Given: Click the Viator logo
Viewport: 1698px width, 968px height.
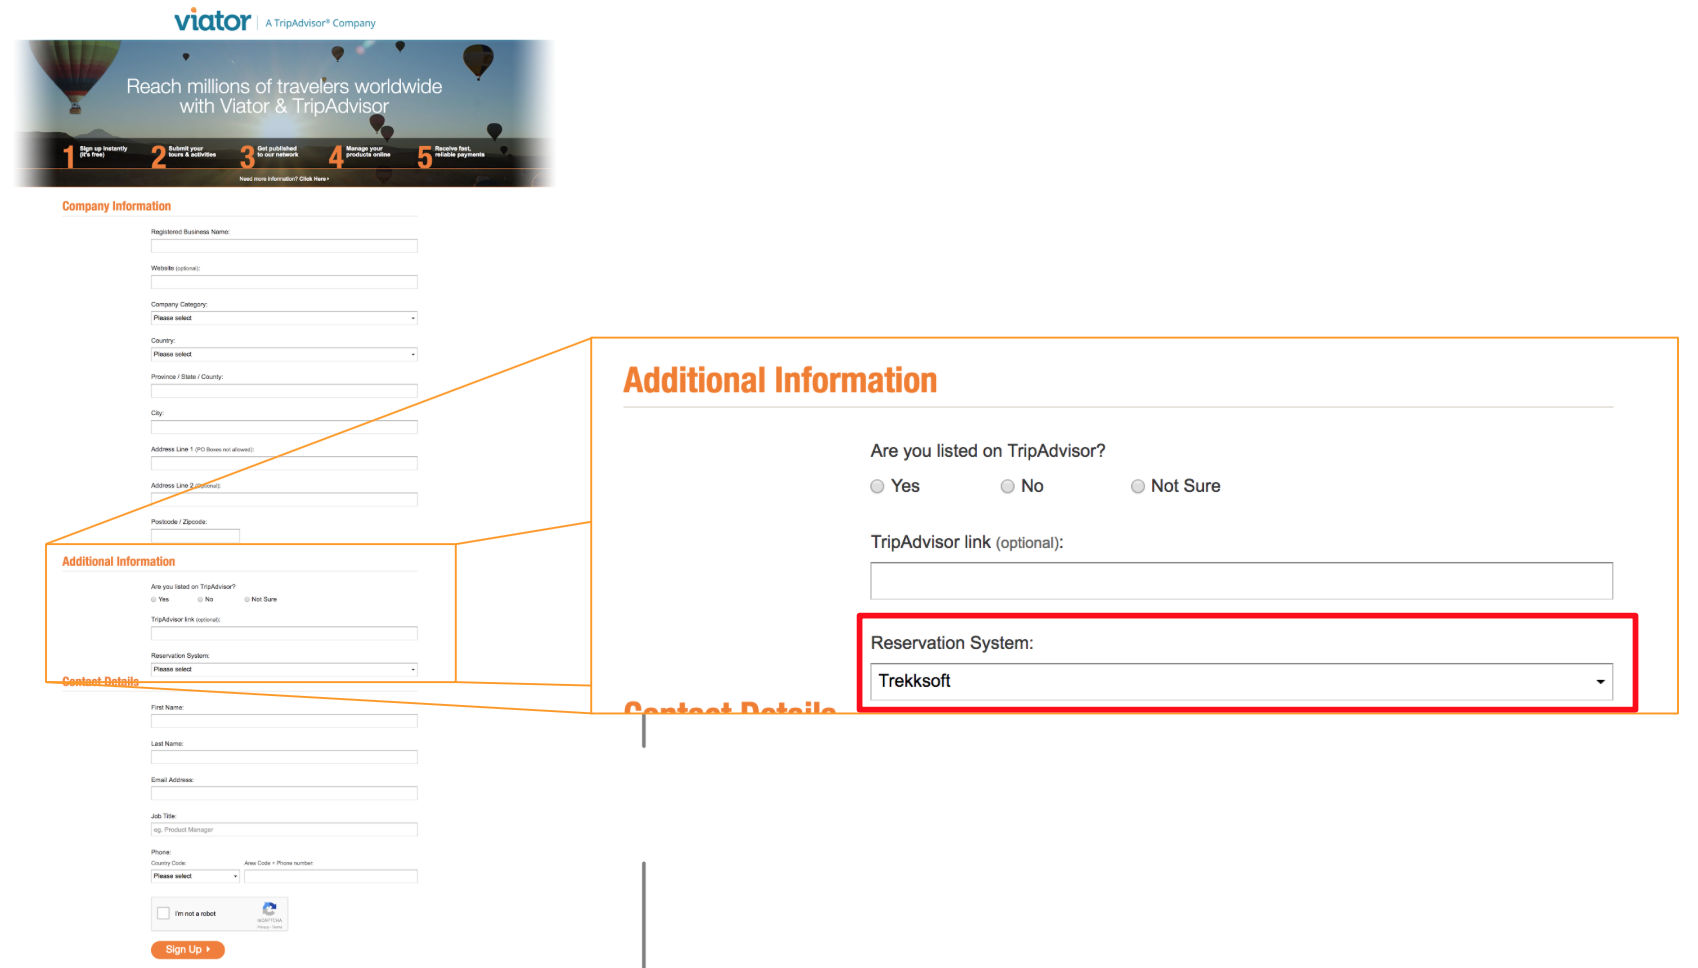Looking at the screenshot, I should pyautogui.click(x=212, y=21).
